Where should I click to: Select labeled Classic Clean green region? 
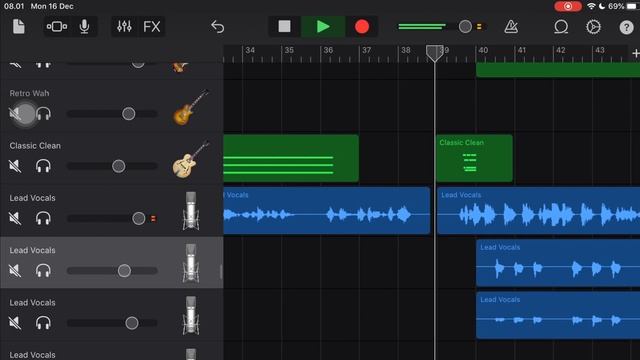click(x=474, y=158)
